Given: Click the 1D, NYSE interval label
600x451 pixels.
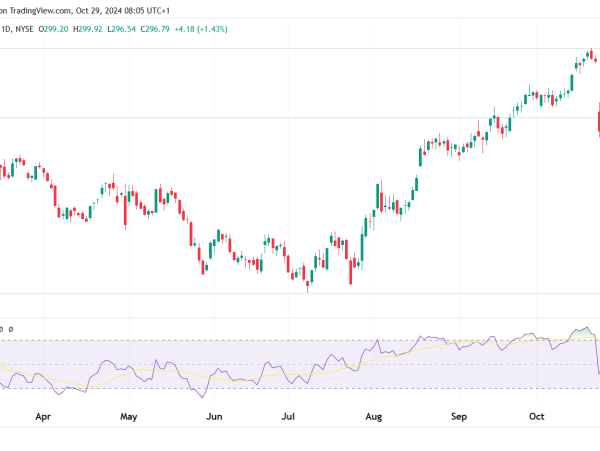Looking at the screenshot, I should (x=17, y=29).
